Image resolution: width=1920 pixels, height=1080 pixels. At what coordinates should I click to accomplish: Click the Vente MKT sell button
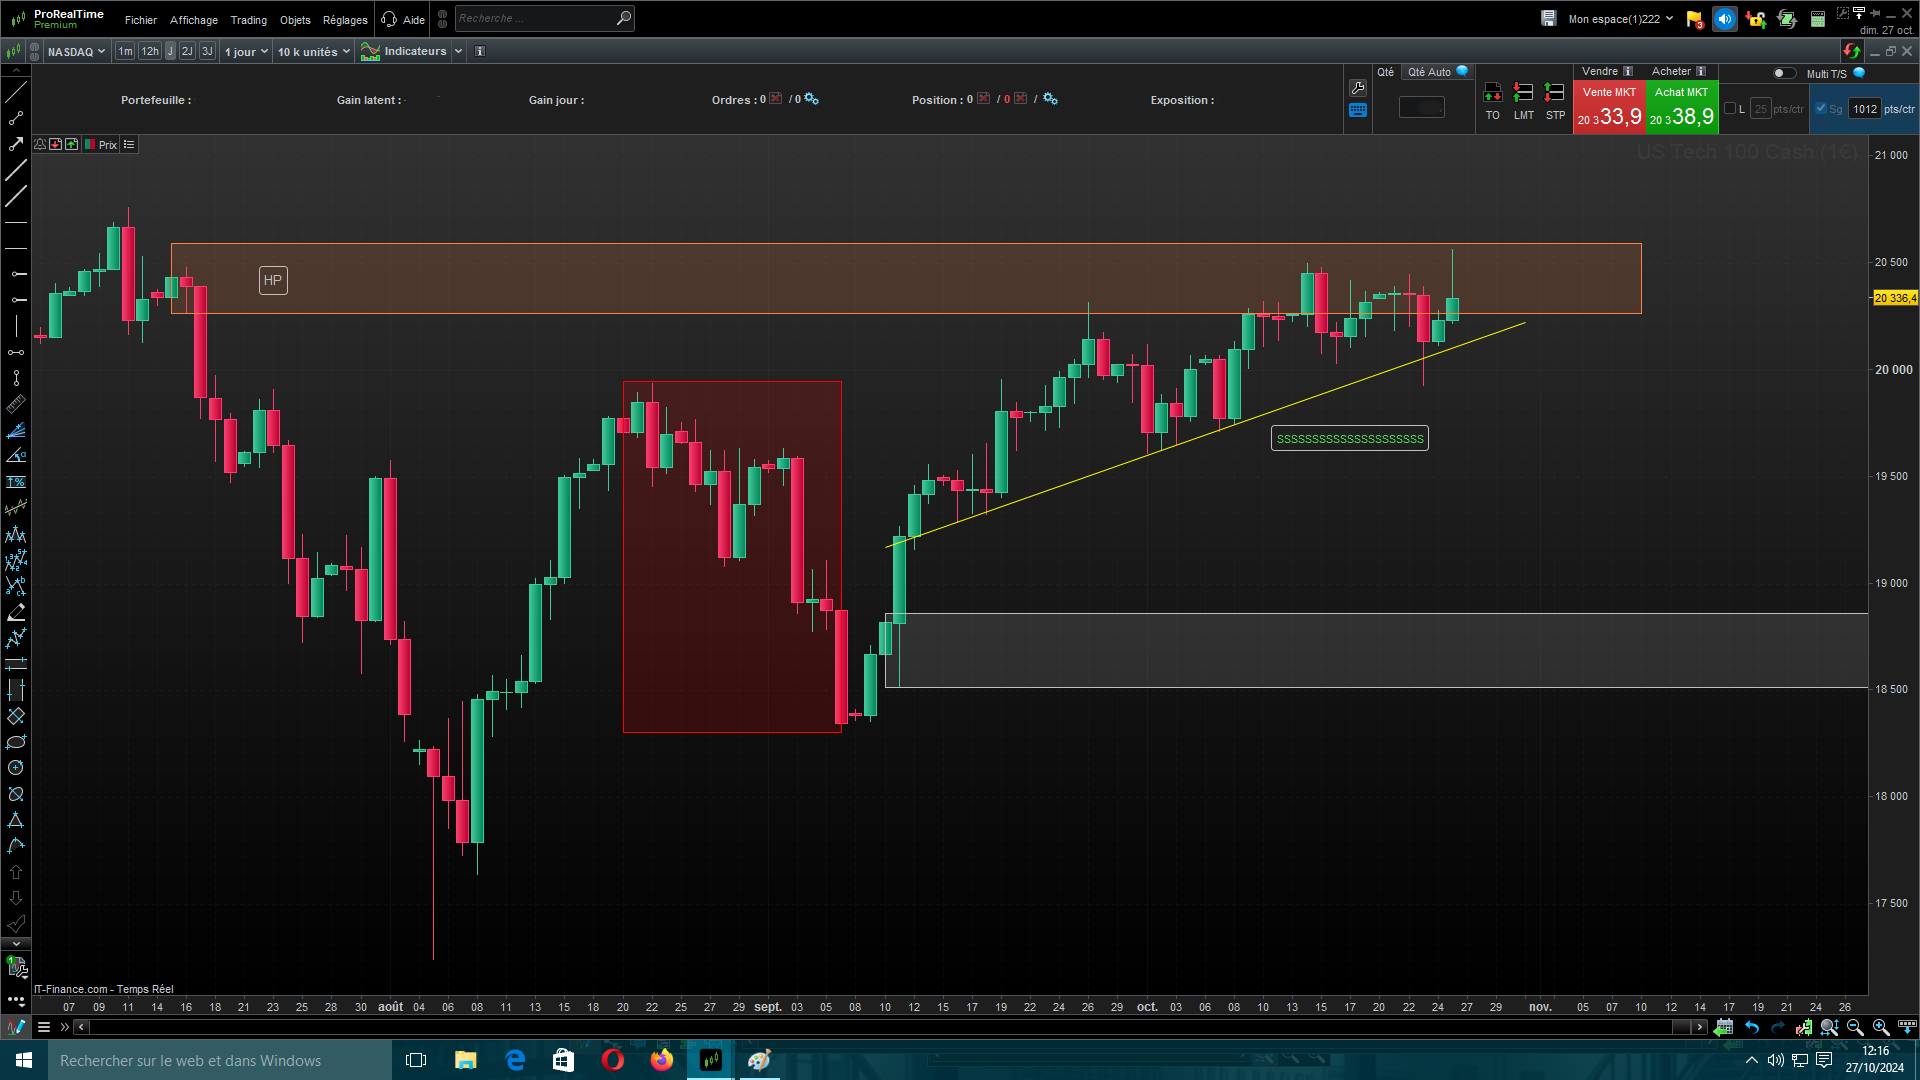click(x=1609, y=107)
